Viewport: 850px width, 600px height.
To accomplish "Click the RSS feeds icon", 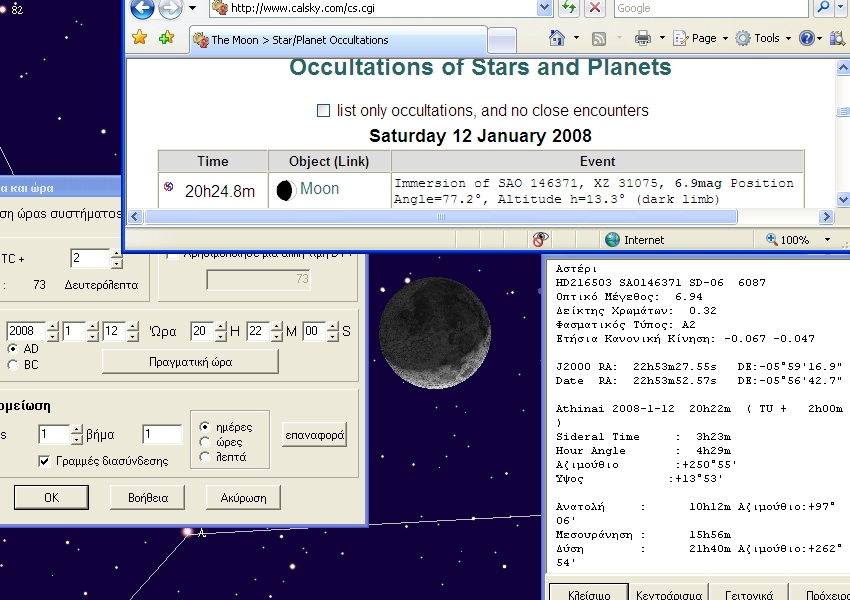I will click(598, 38).
